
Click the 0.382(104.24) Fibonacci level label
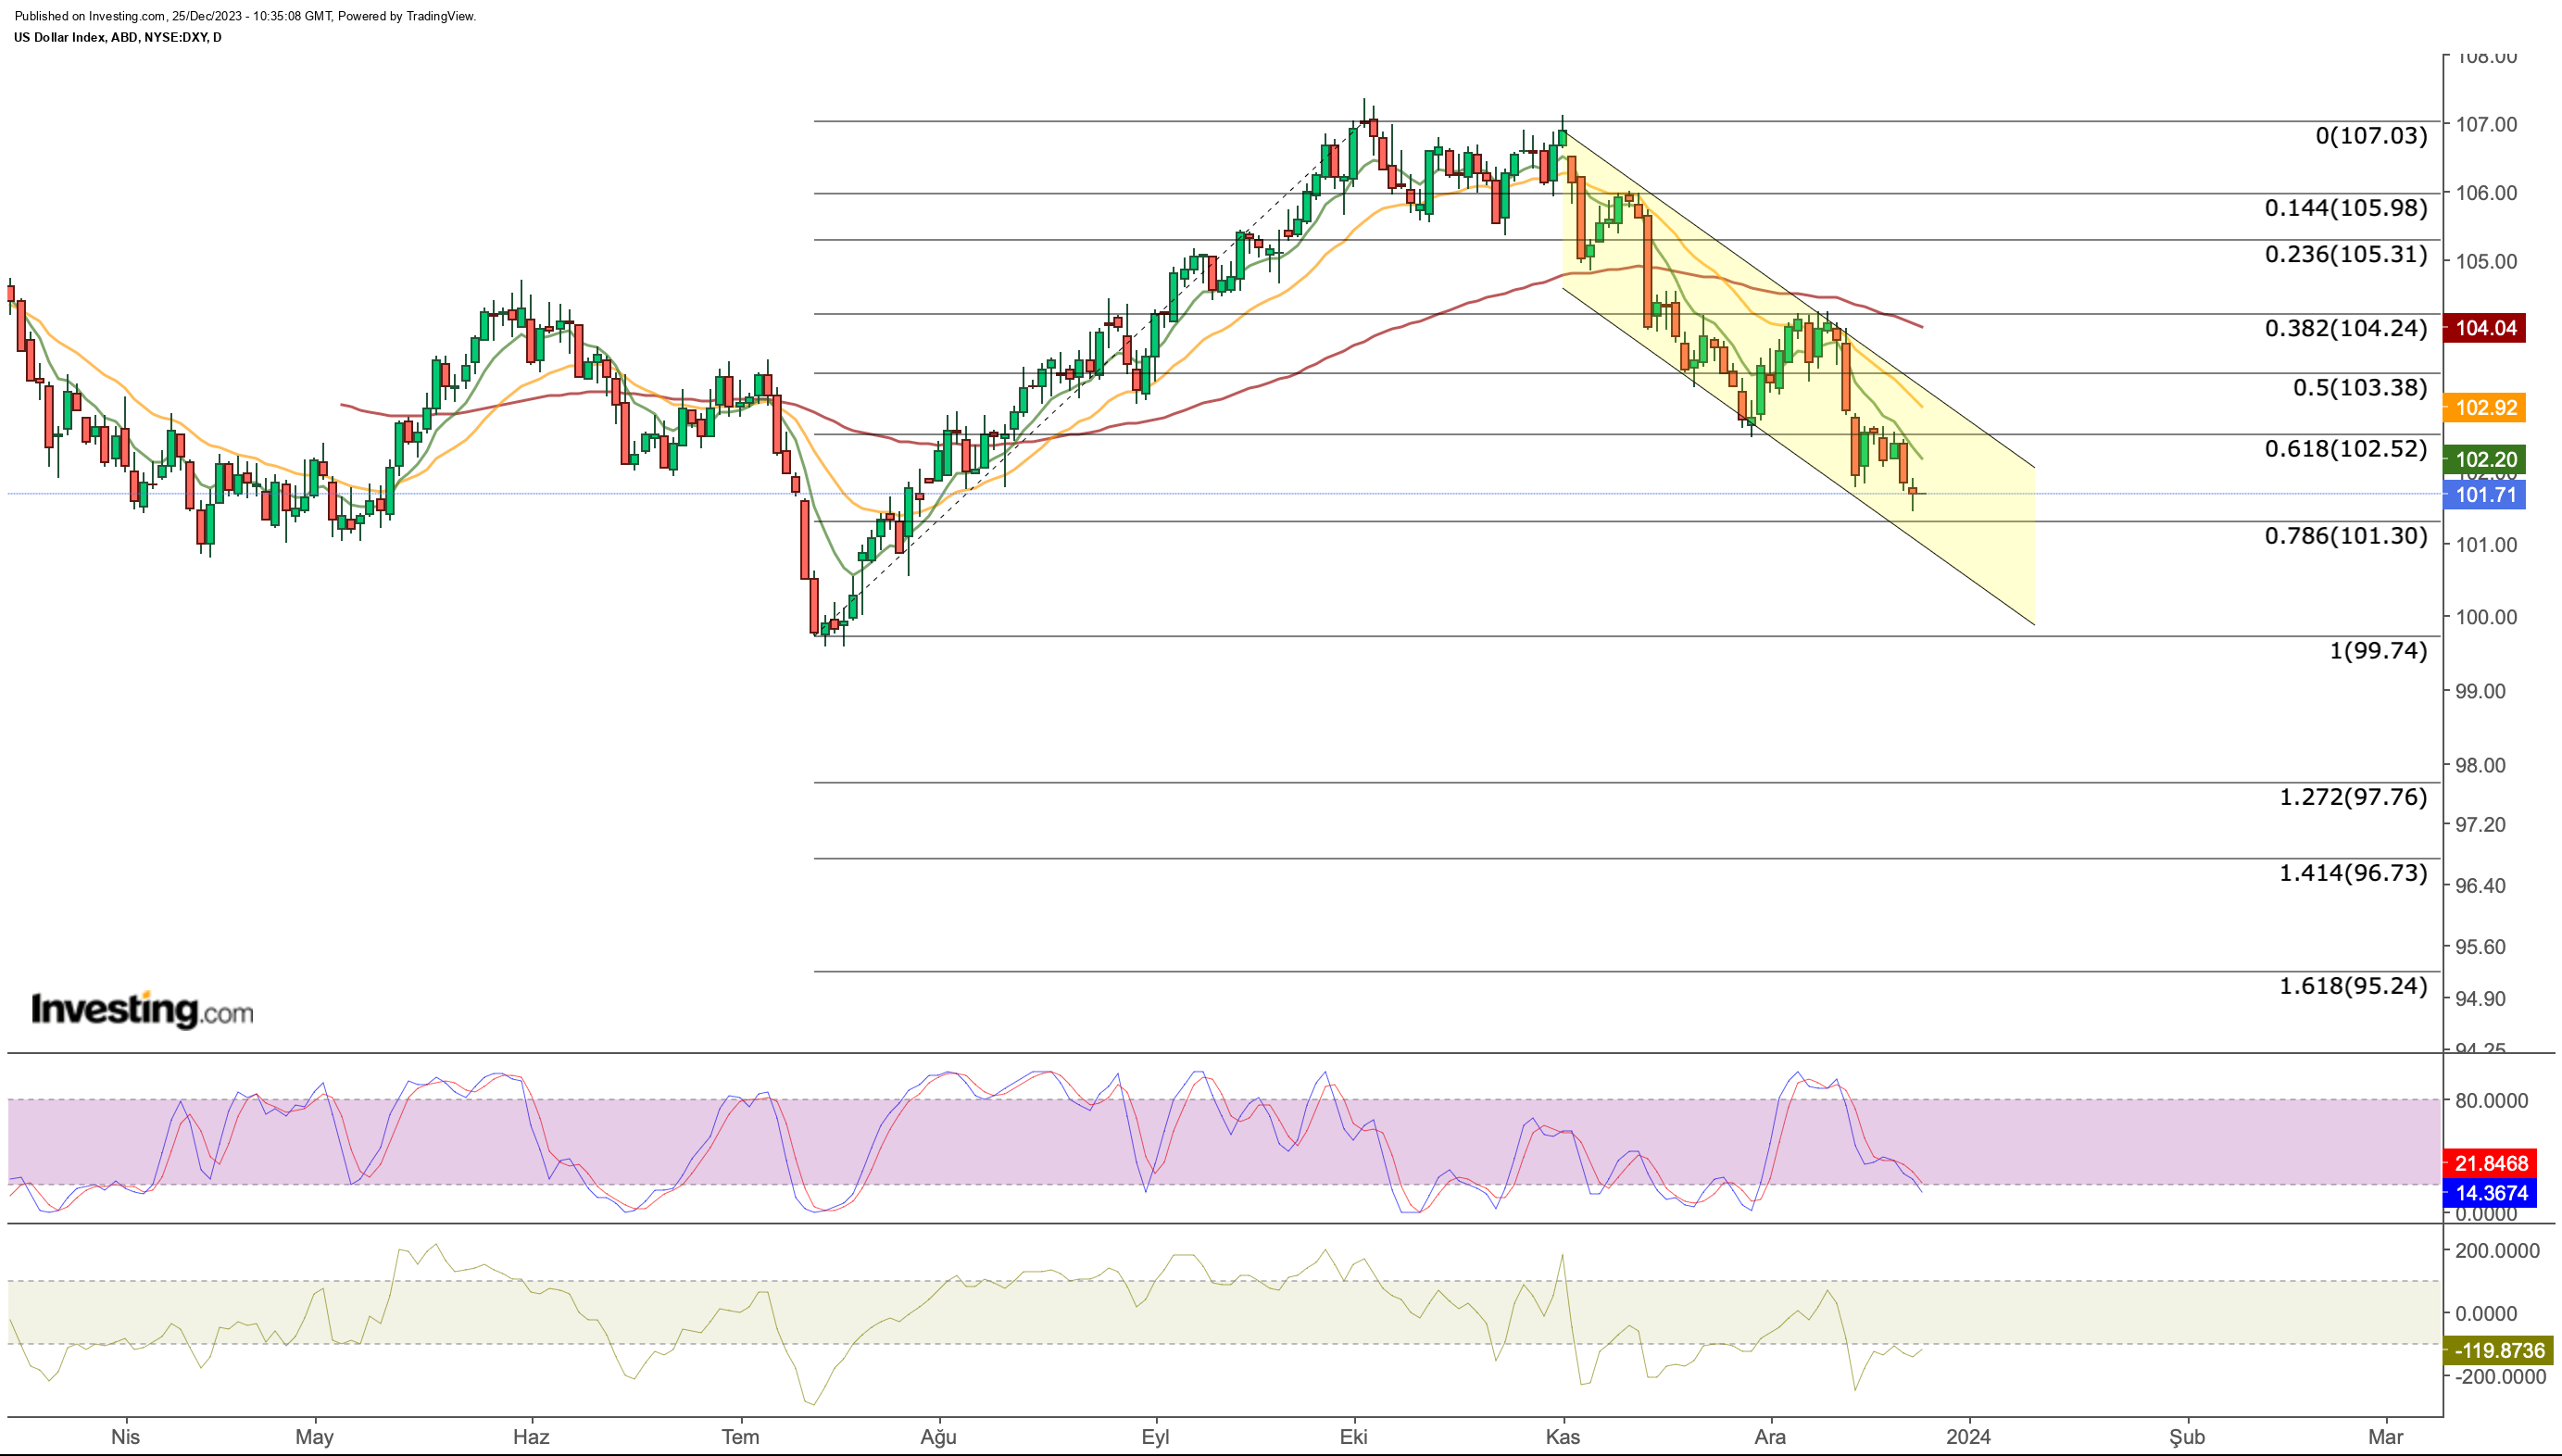(2346, 328)
